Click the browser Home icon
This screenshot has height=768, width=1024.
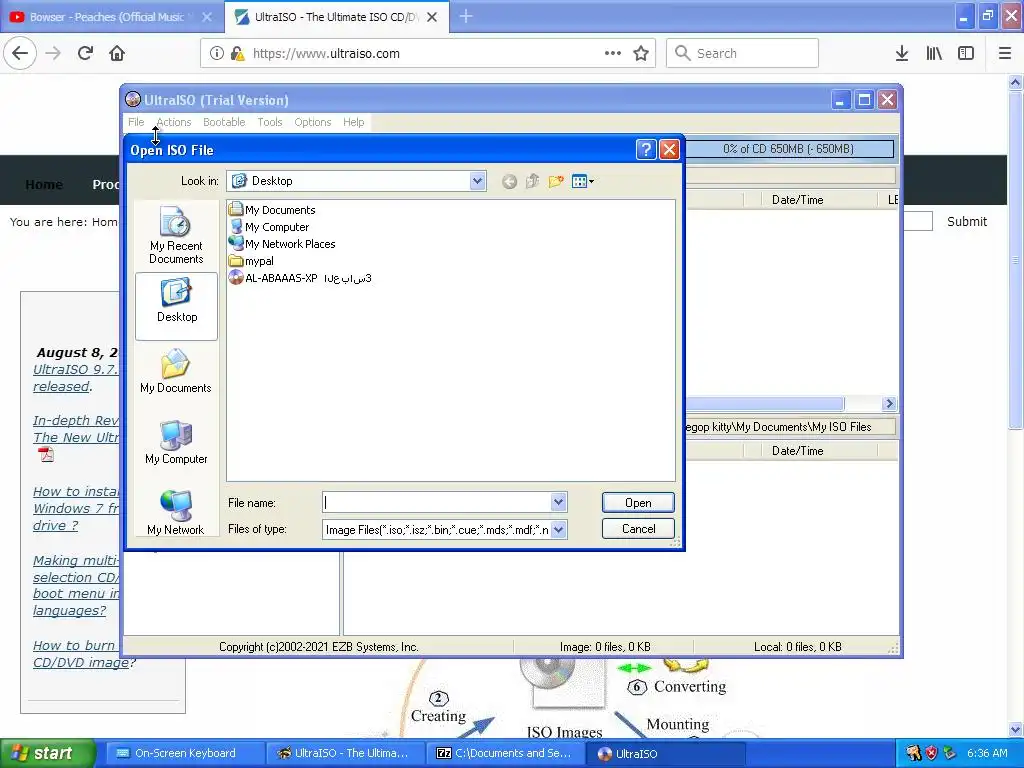click(x=117, y=54)
